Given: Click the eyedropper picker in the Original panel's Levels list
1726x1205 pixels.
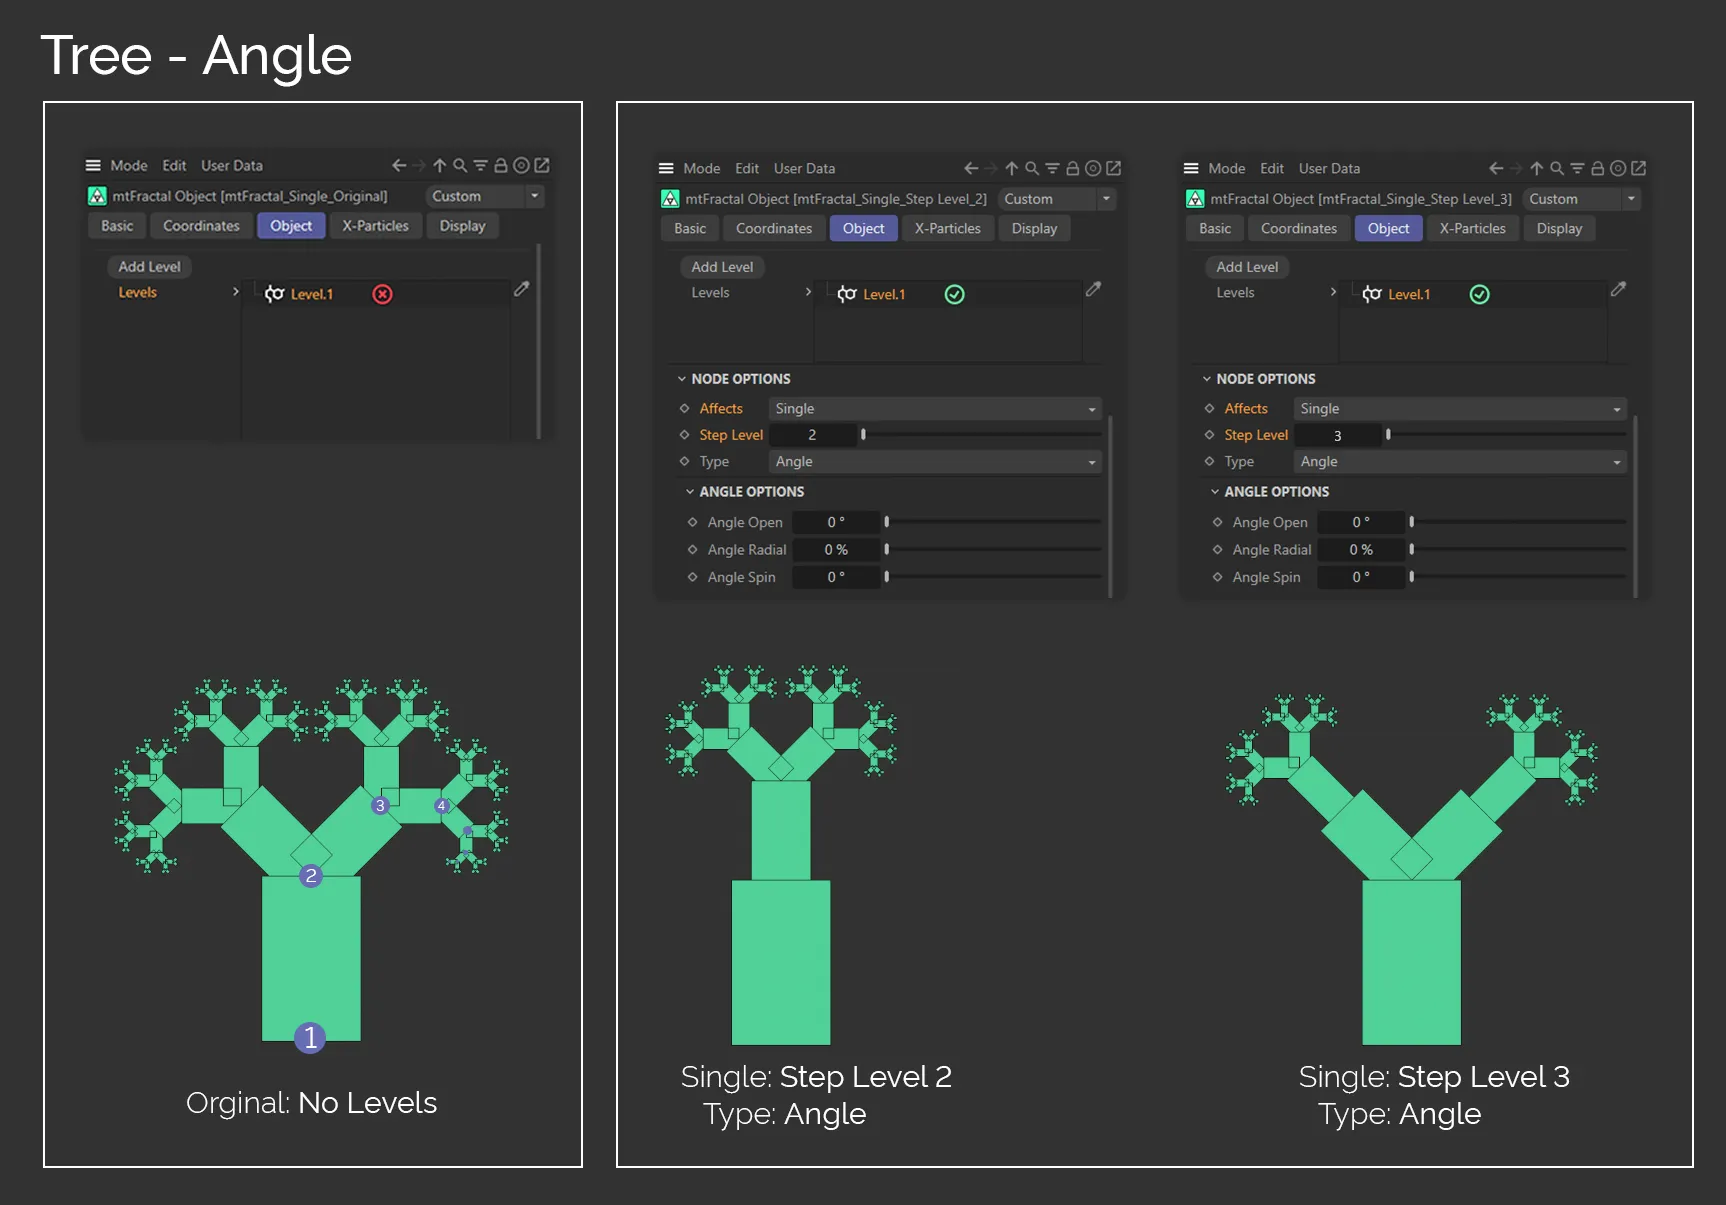Looking at the screenshot, I should 521,289.
